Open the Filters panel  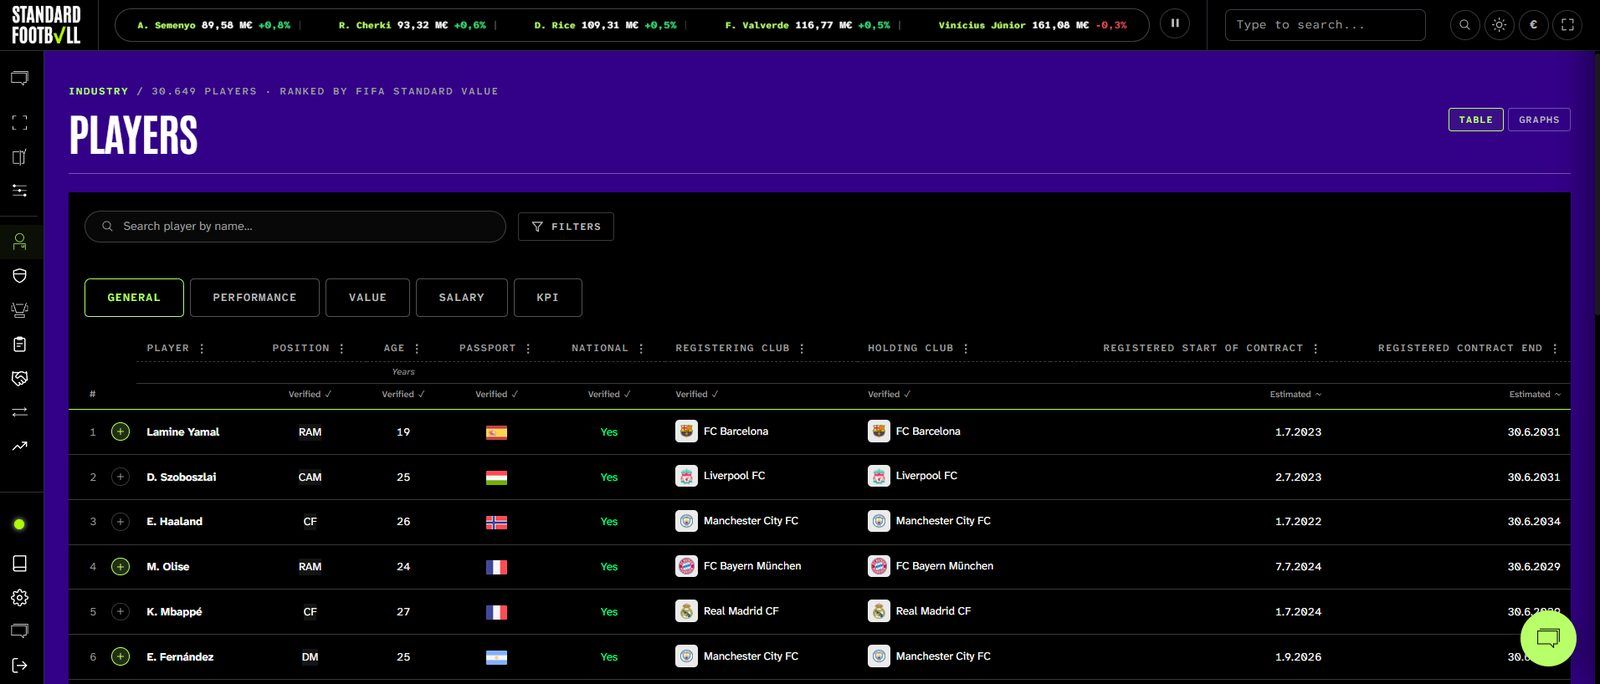point(566,227)
